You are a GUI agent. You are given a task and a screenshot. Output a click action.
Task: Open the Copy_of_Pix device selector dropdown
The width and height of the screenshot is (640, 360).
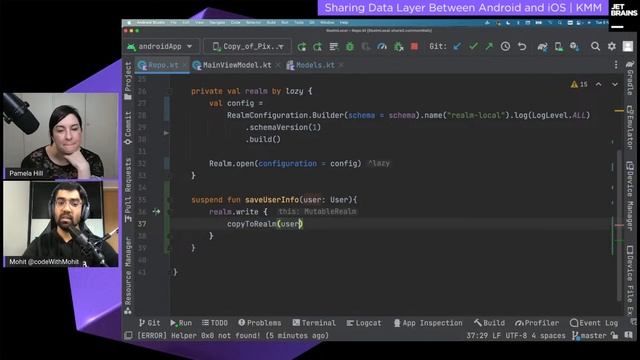(247, 47)
